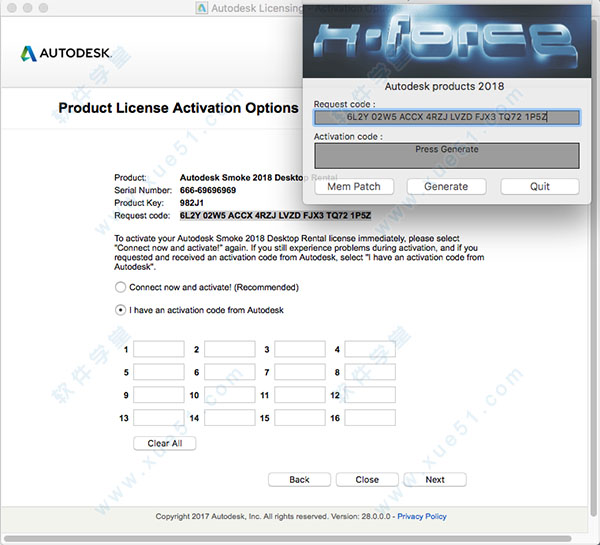Screen dimensions: 600x545
Task: Click Mem Patch button in X-Force window
Action: point(354,186)
